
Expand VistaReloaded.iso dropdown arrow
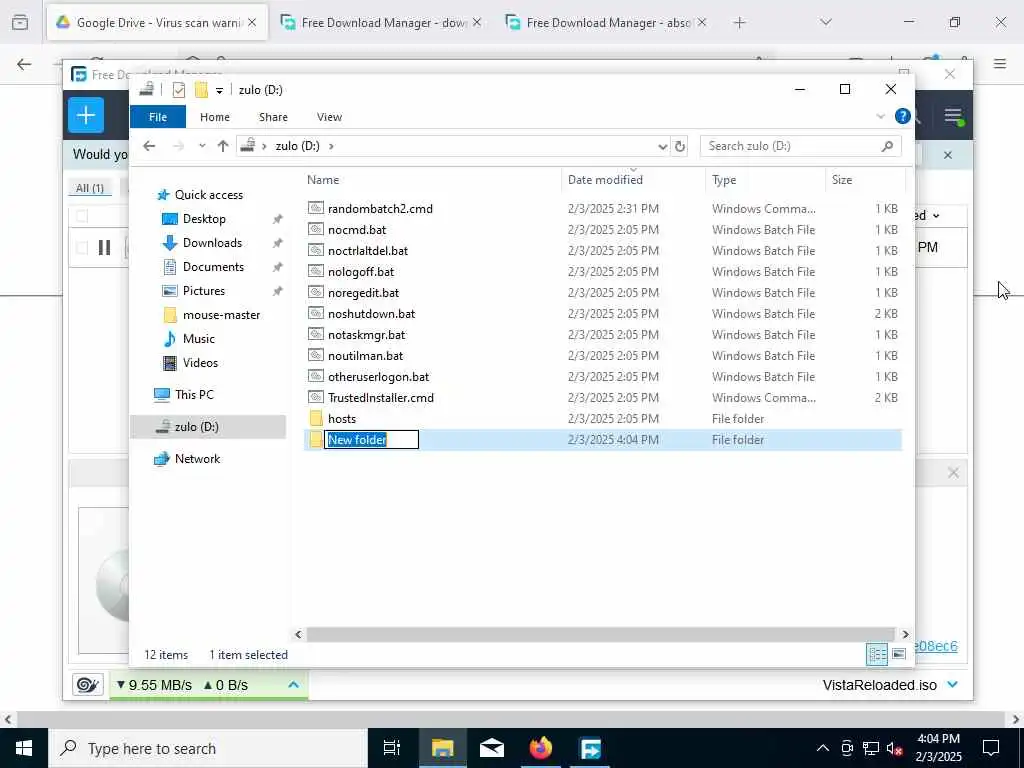tap(952, 684)
